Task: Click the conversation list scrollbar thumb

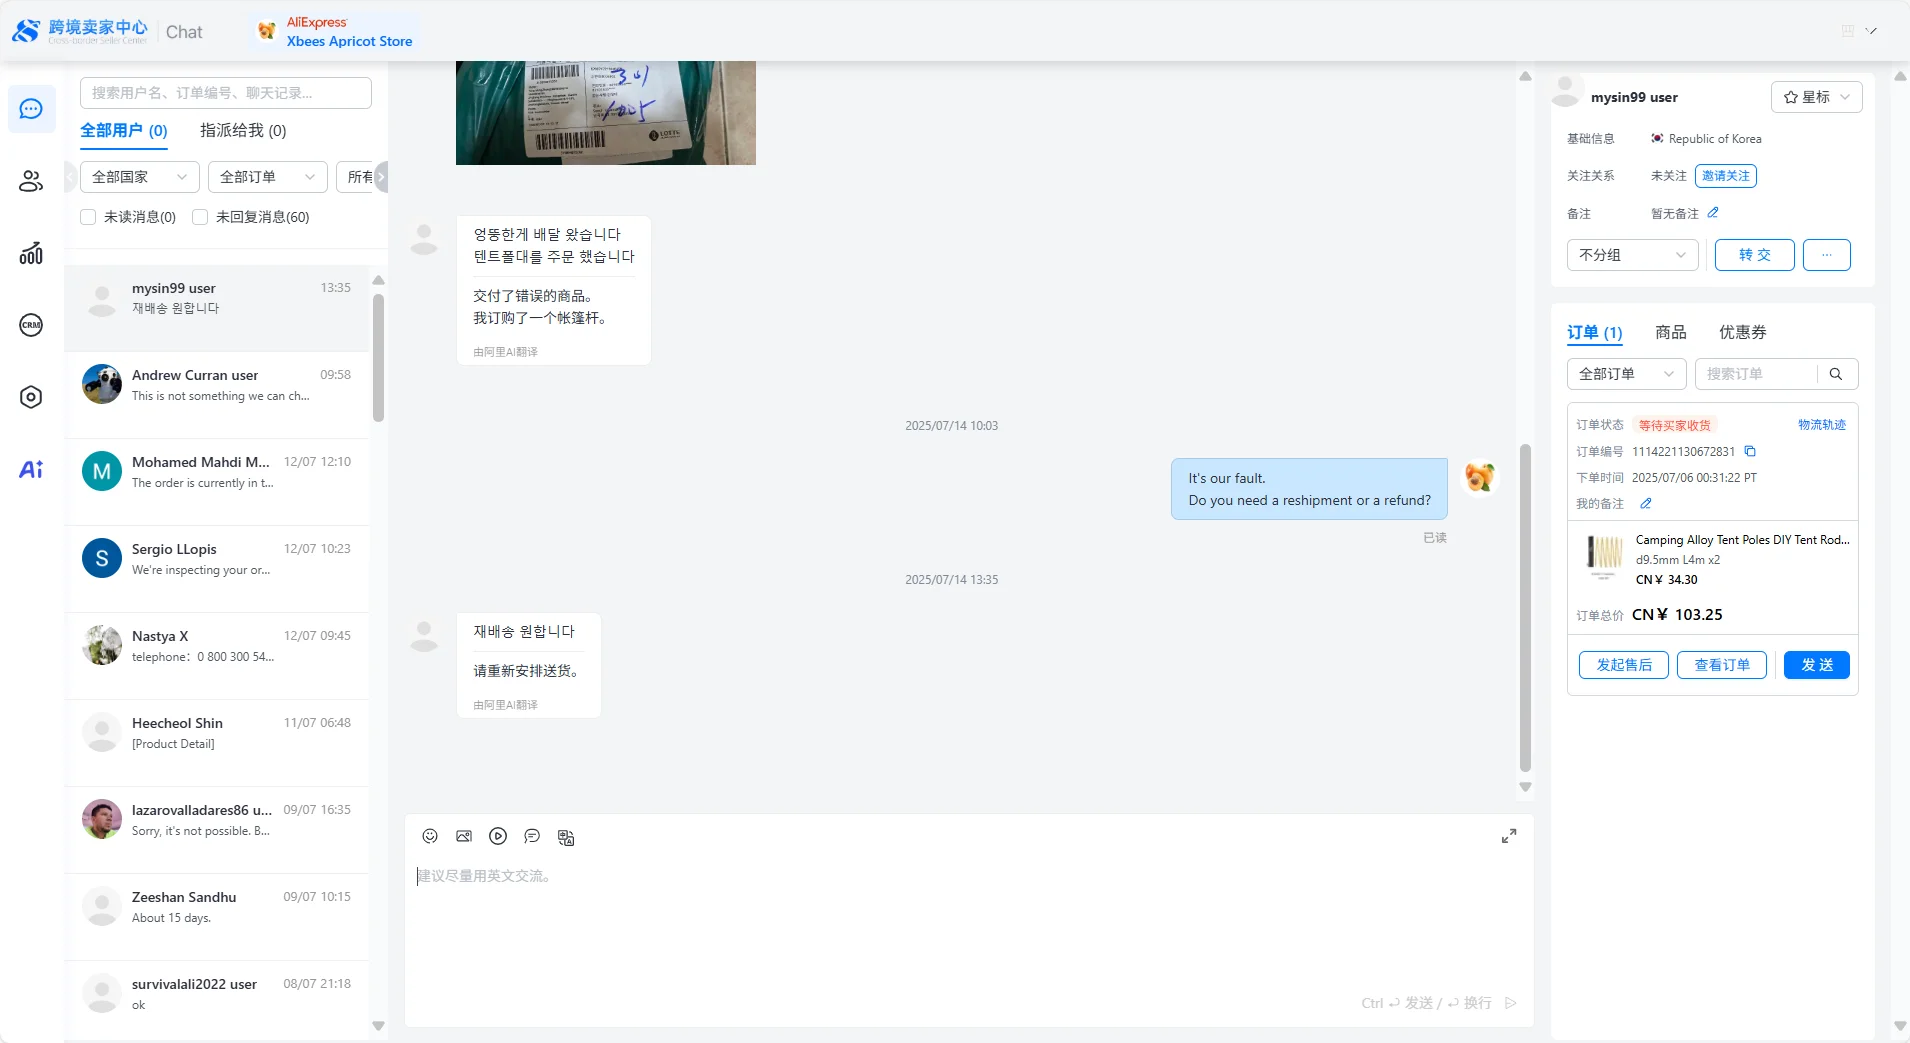Action: point(378,357)
